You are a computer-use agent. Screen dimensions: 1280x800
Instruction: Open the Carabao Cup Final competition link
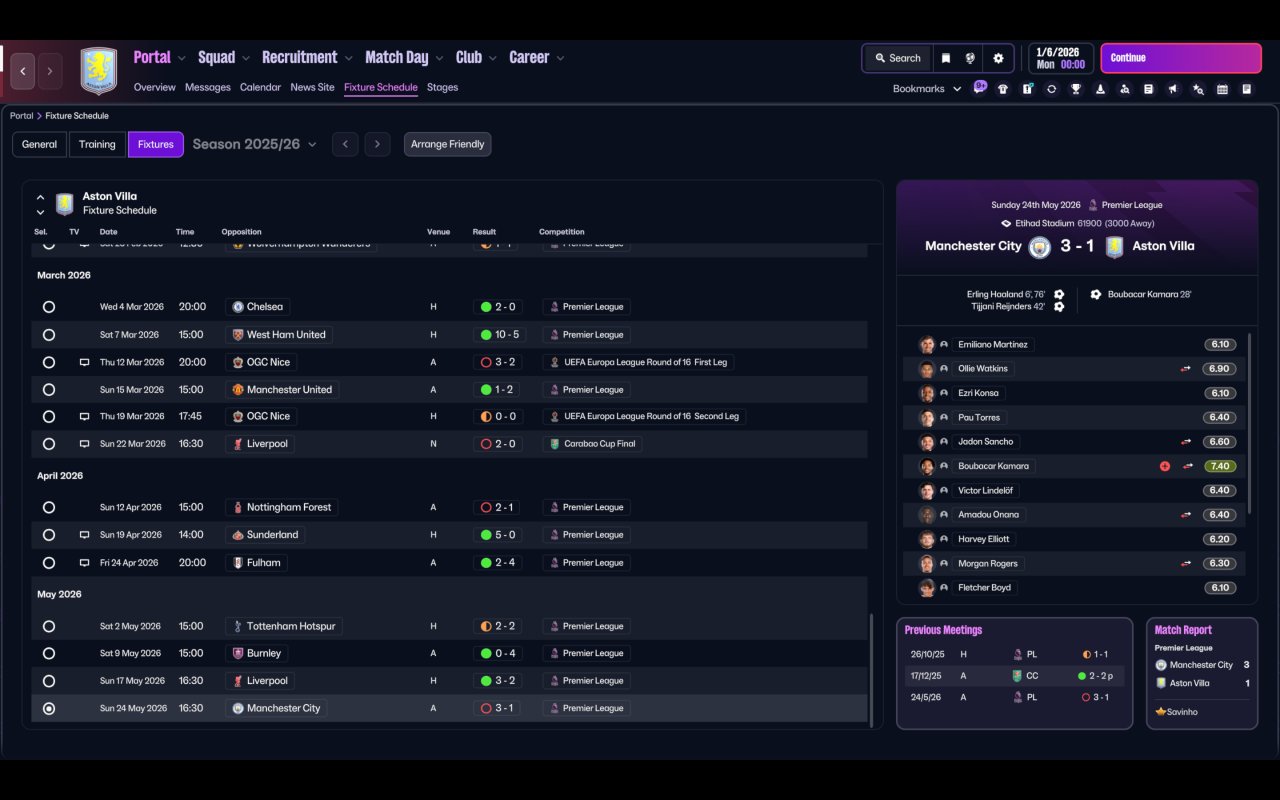click(x=593, y=444)
